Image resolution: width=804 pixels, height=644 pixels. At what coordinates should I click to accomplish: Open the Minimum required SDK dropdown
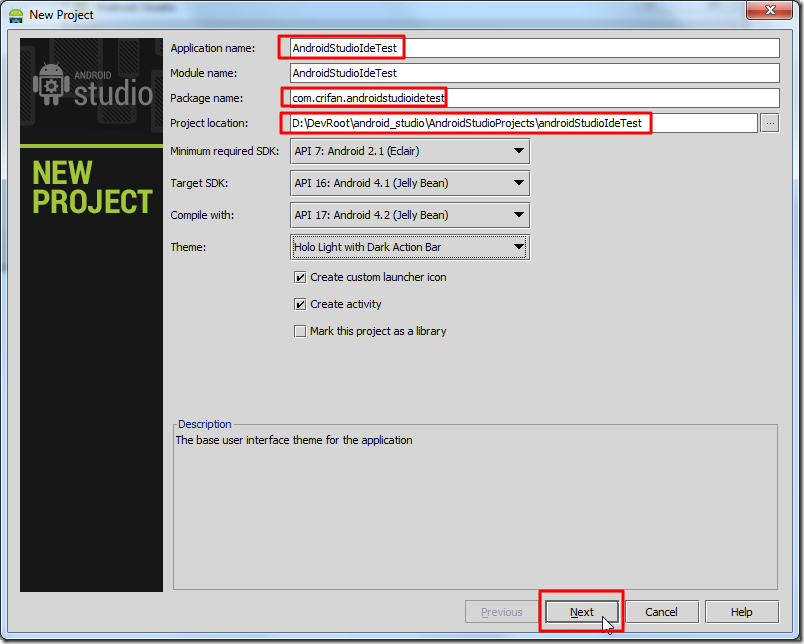pyautogui.click(x=410, y=151)
